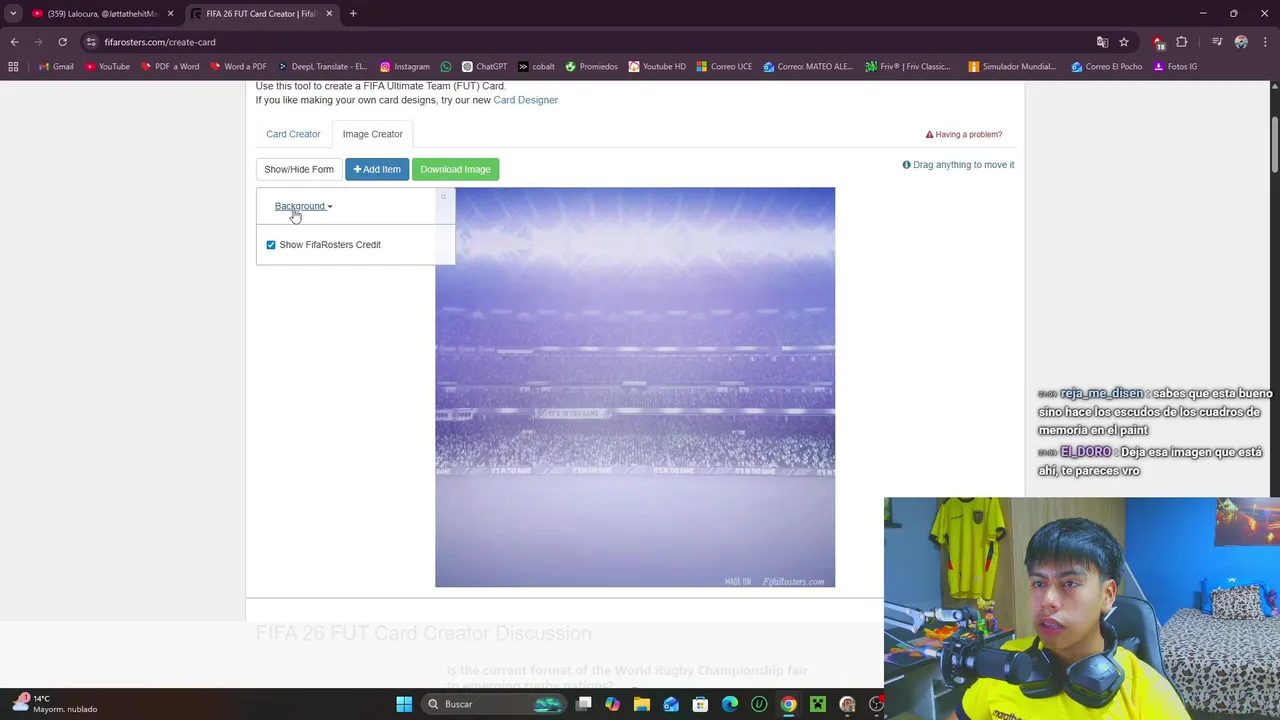Open File Explorer from the taskbar
1280x720 pixels.
coord(642,704)
